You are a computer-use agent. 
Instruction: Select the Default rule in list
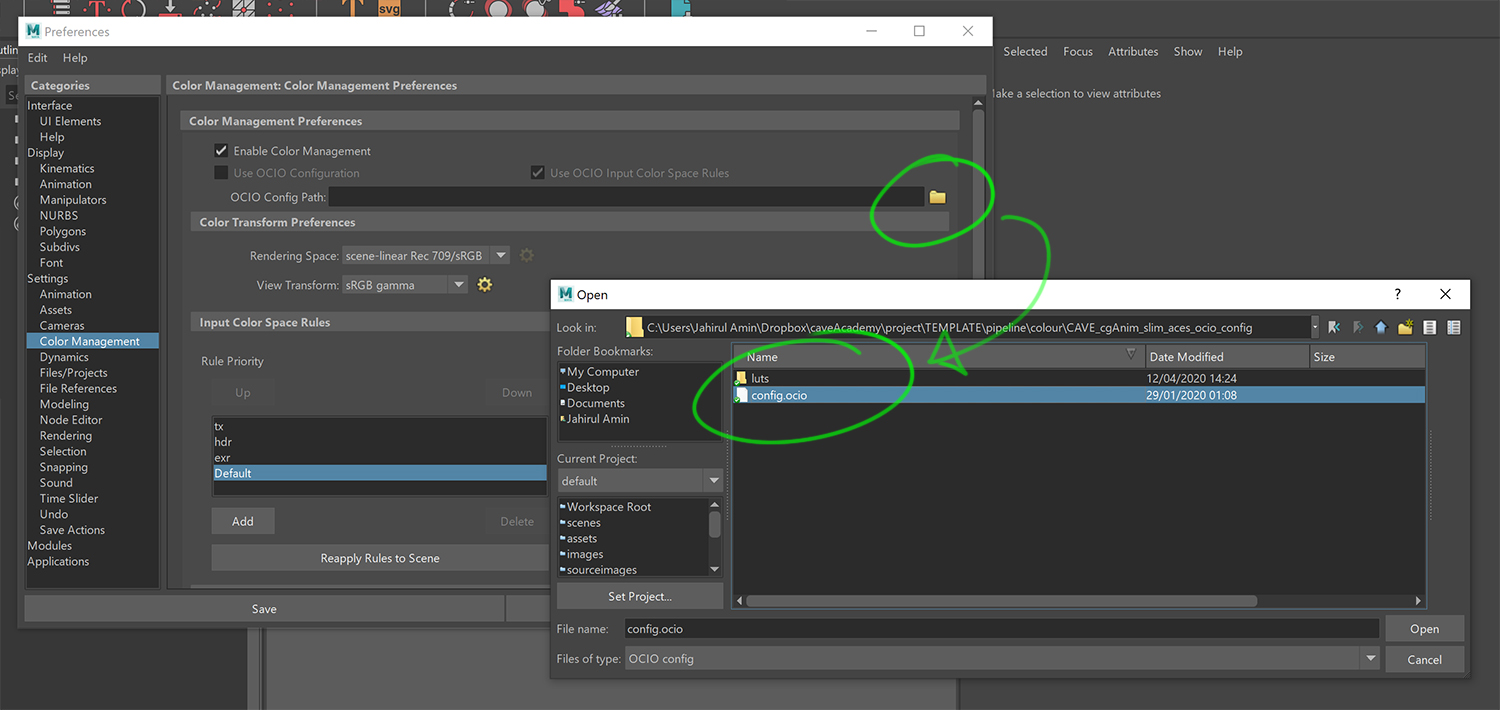[x=380, y=473]
